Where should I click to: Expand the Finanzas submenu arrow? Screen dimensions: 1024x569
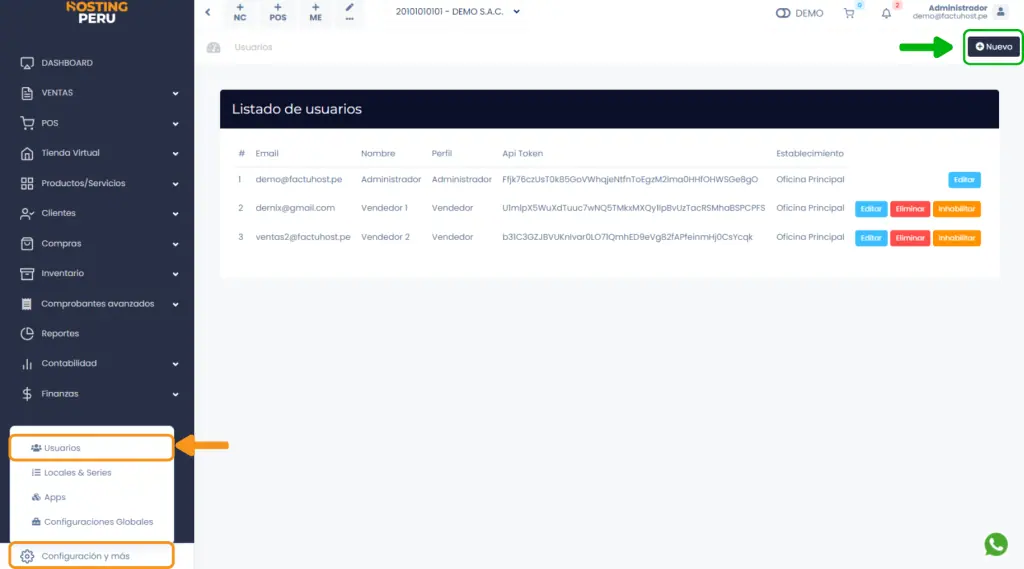coord(175,395)
